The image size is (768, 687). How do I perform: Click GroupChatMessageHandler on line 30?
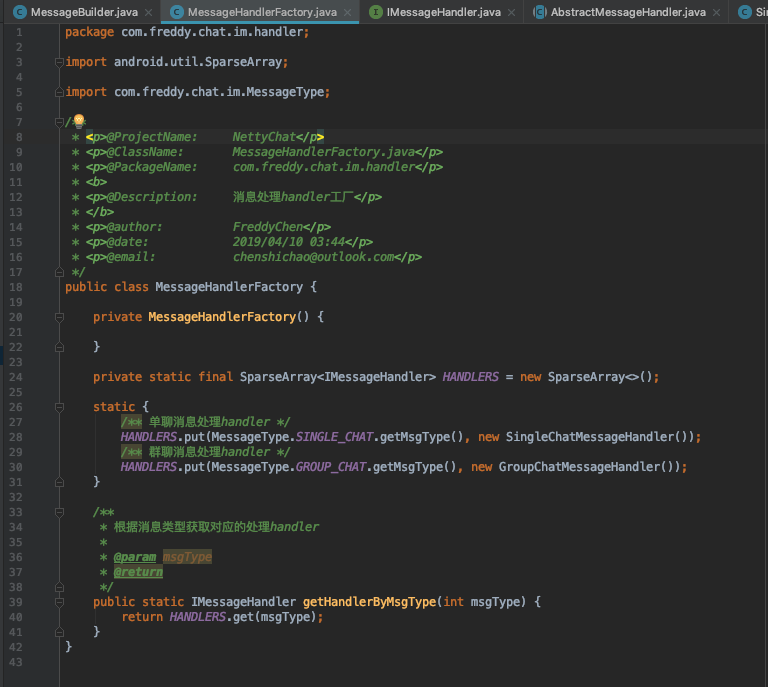point(579,467)
